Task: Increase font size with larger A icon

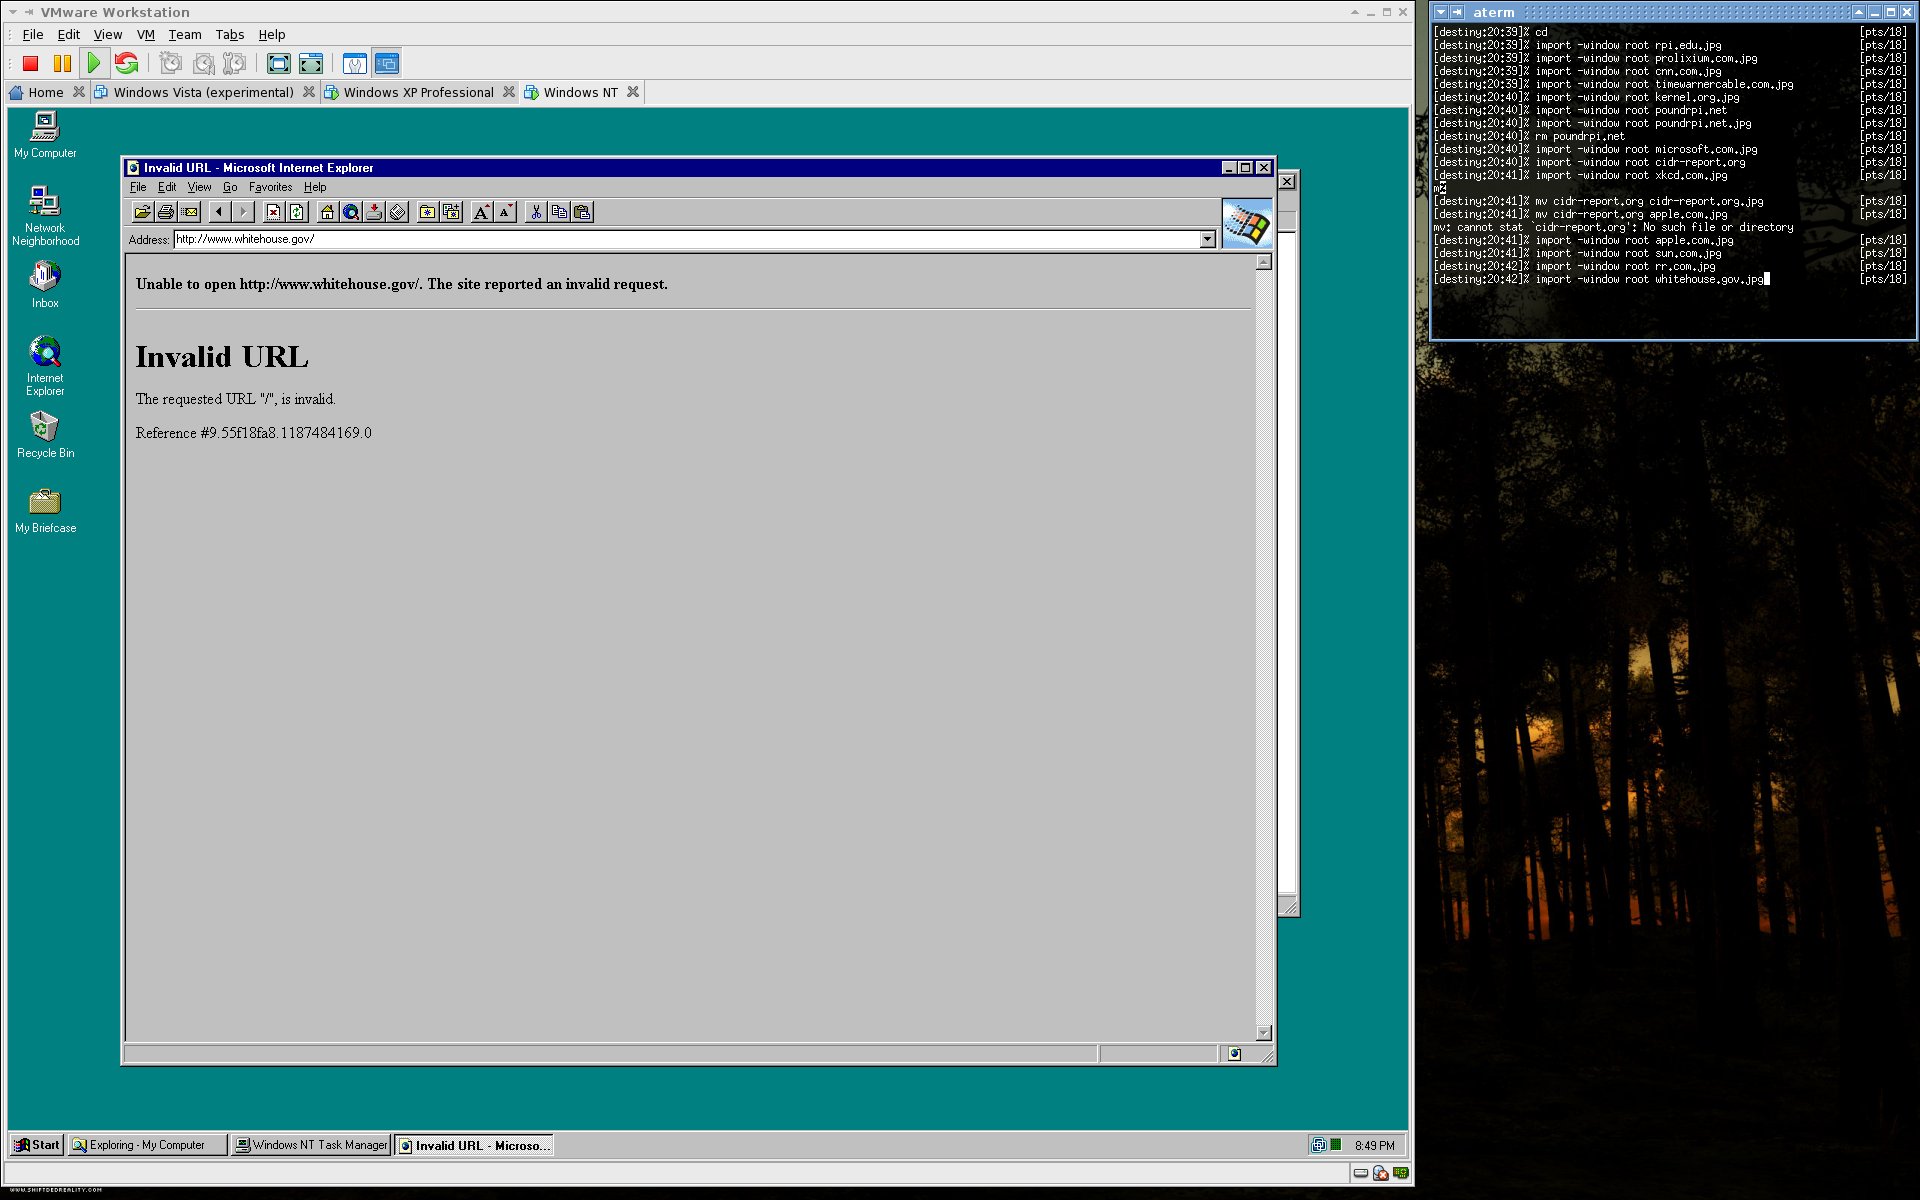Action: click(x=482, y=212)
